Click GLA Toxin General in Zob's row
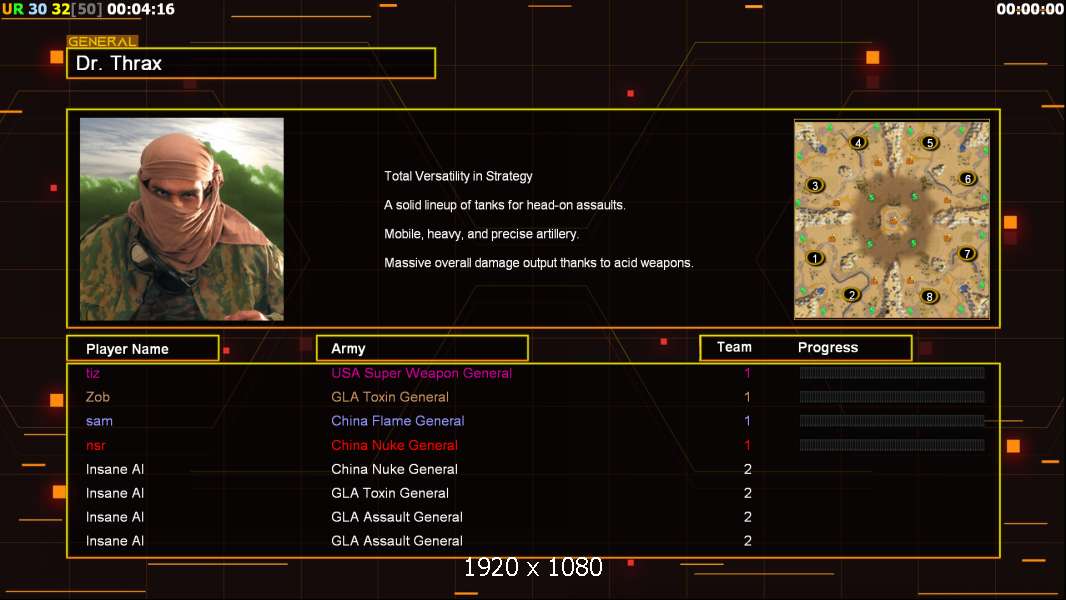The width and height of the screenshot is (1066, 600). (x=390, y=397)
